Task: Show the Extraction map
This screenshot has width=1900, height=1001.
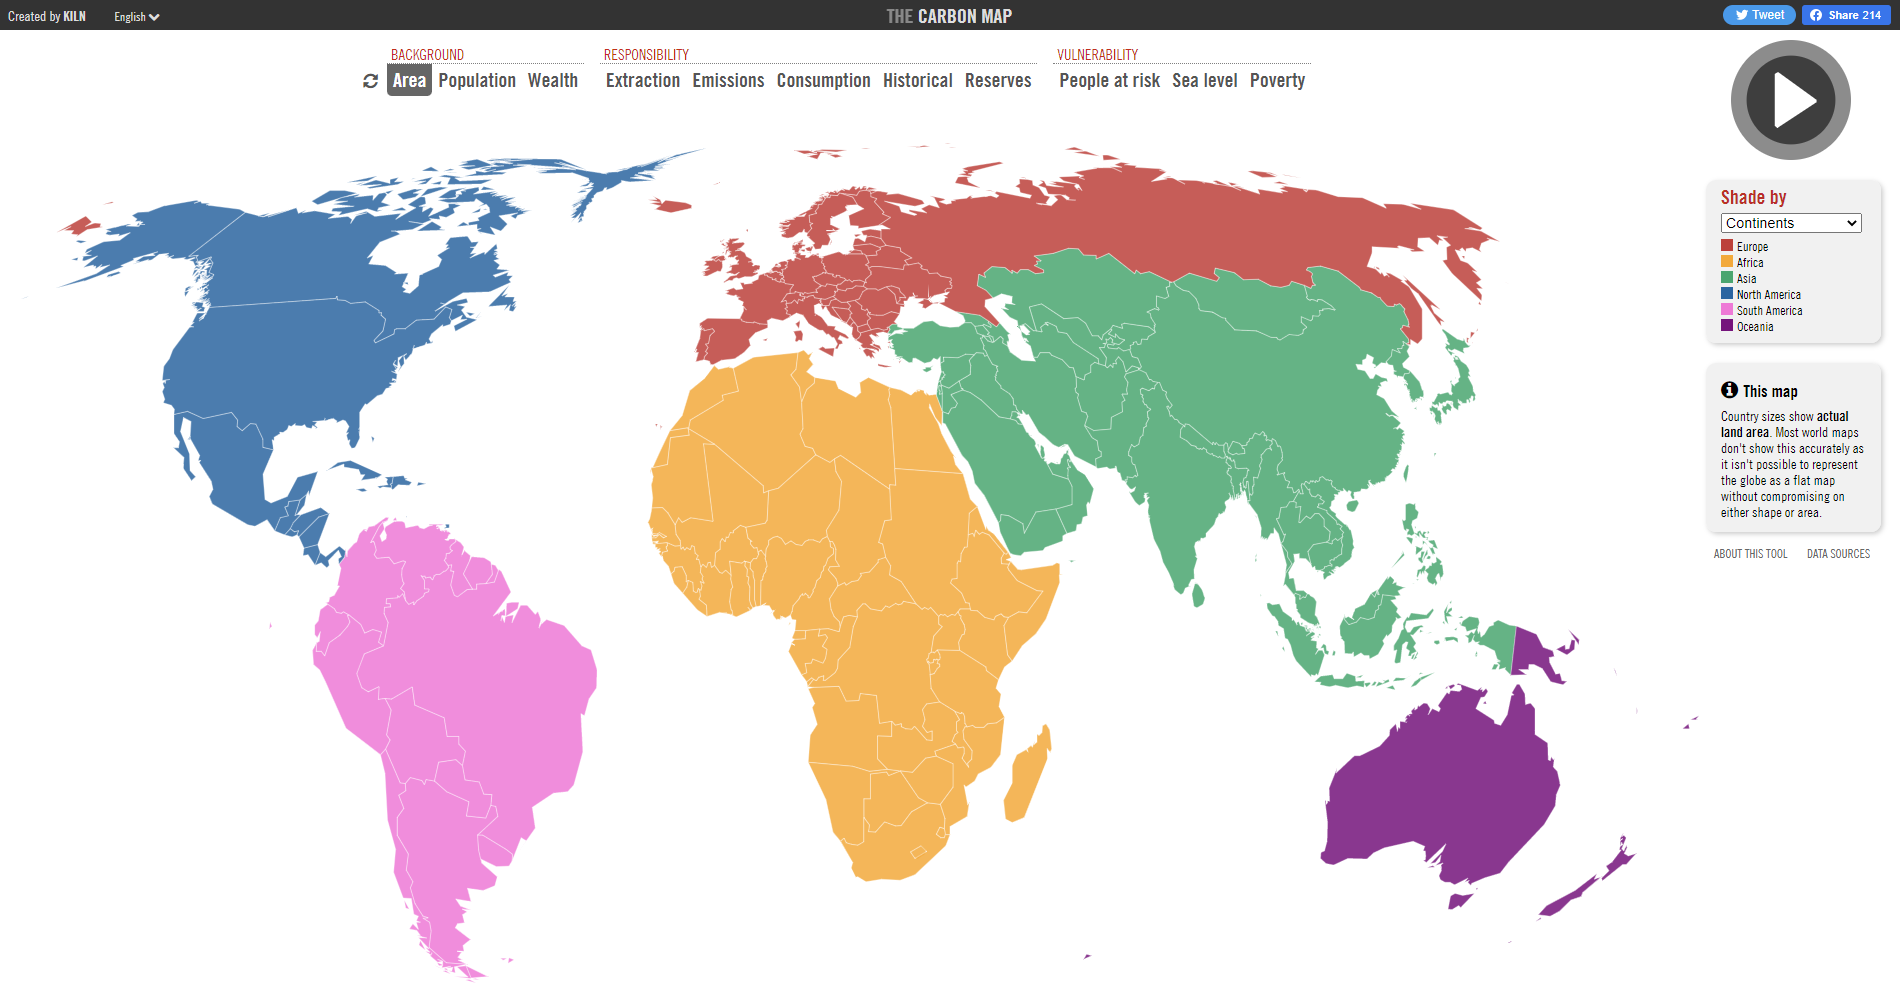Action: point(643,81)
